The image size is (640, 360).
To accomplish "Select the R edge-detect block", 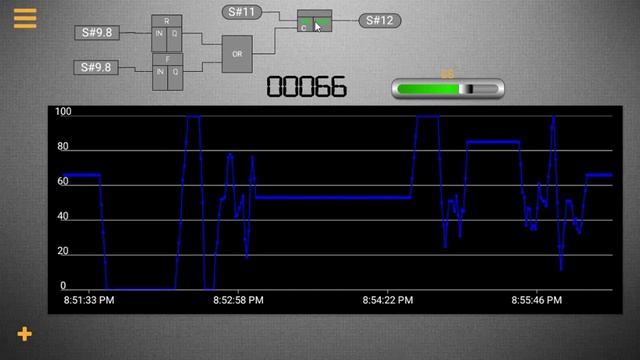I will pyautogui.click(x=167, y=33).
